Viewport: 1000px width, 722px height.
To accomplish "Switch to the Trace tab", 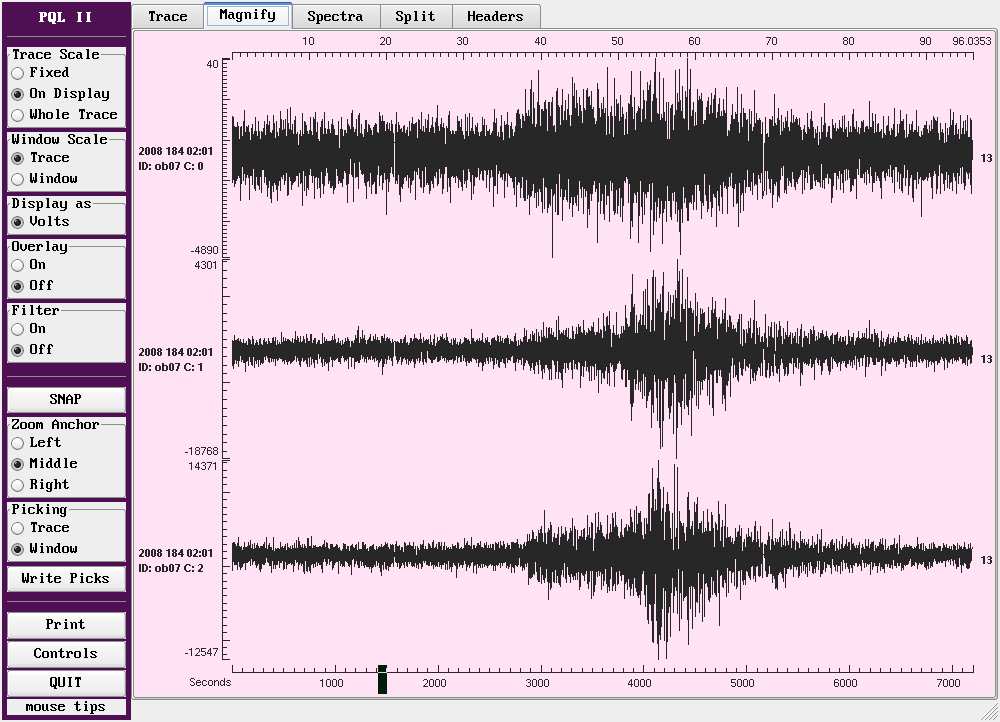I will [168, 16].
